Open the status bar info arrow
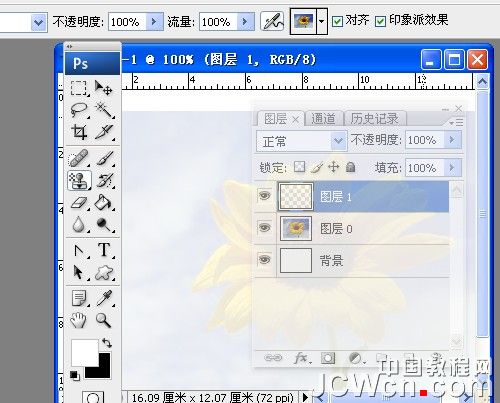 tap(305, 397)
